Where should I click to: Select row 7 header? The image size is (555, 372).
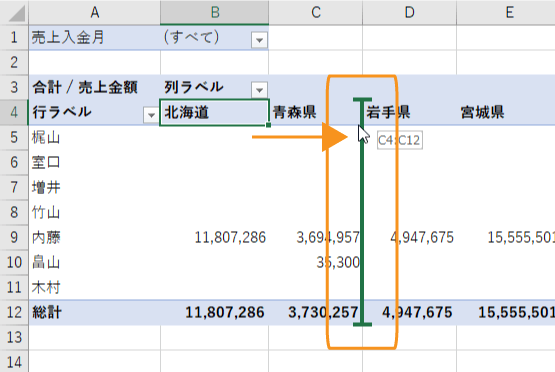(x=14, y=187)
